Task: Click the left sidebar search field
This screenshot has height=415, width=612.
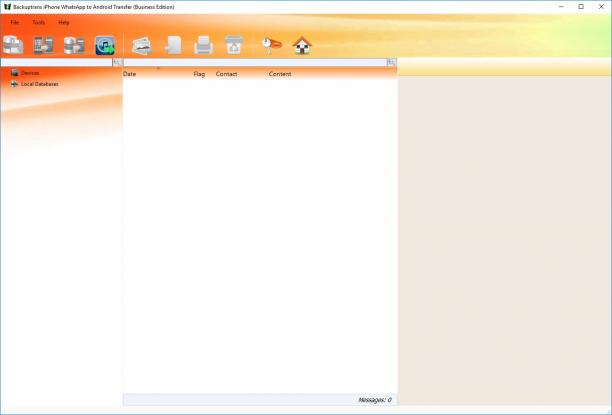Action: click(57, 62)
